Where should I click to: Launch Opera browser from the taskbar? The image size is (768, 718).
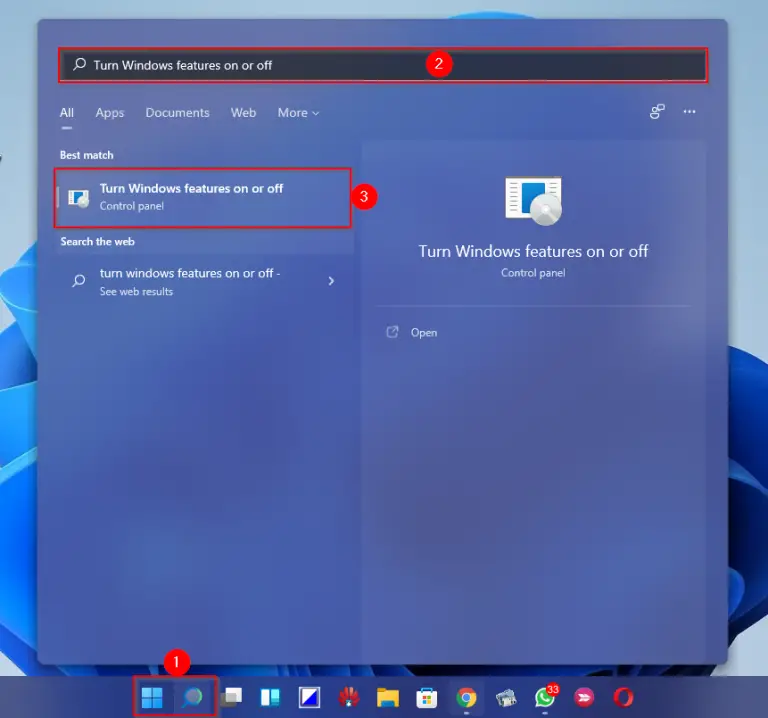(624, 697)
